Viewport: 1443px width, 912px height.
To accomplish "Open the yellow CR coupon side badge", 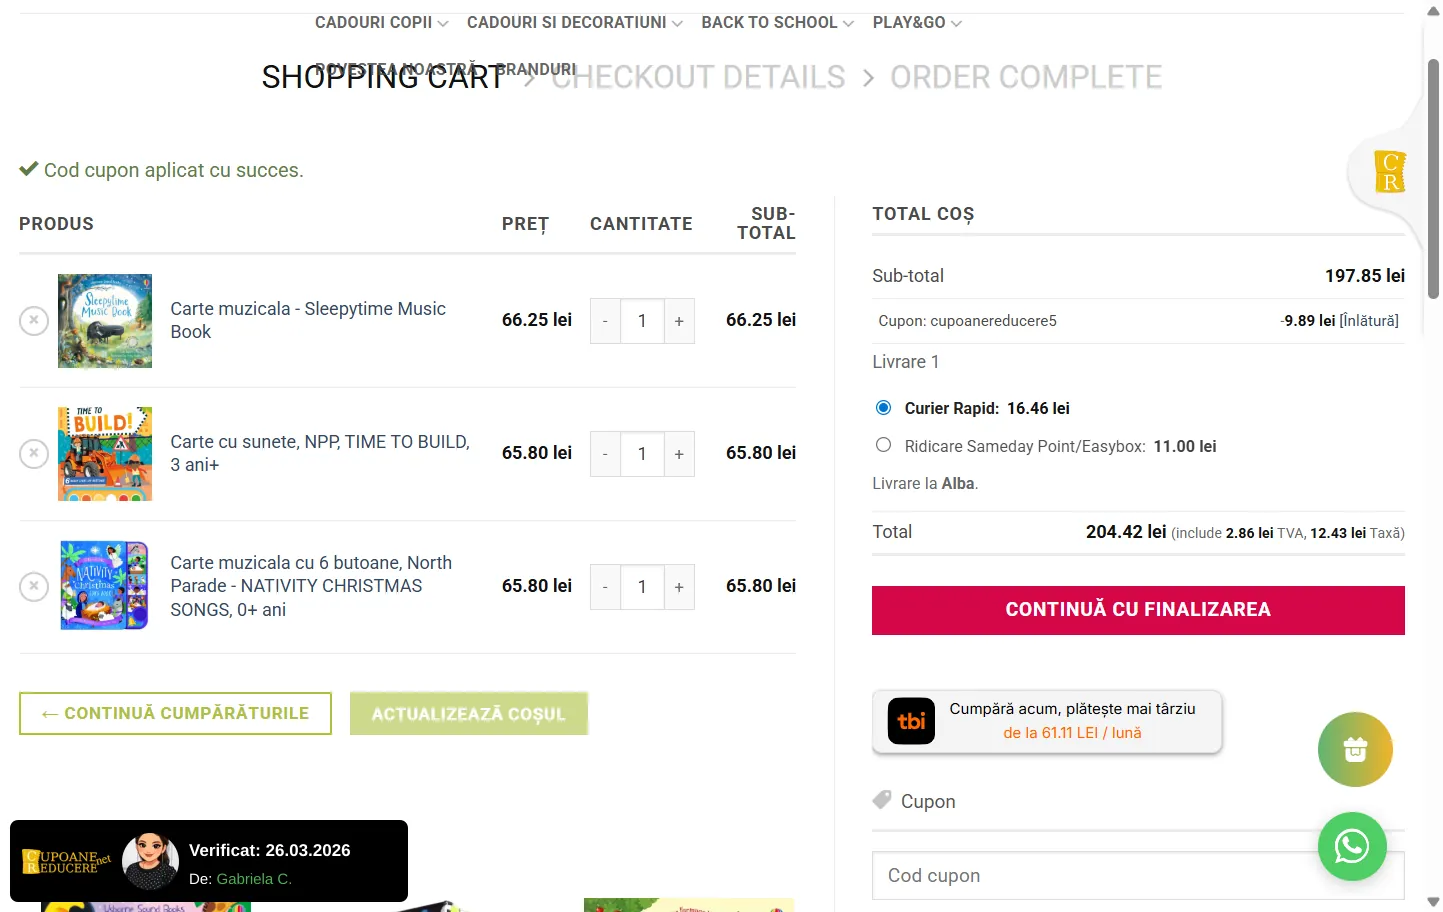I will (1389, 172).
